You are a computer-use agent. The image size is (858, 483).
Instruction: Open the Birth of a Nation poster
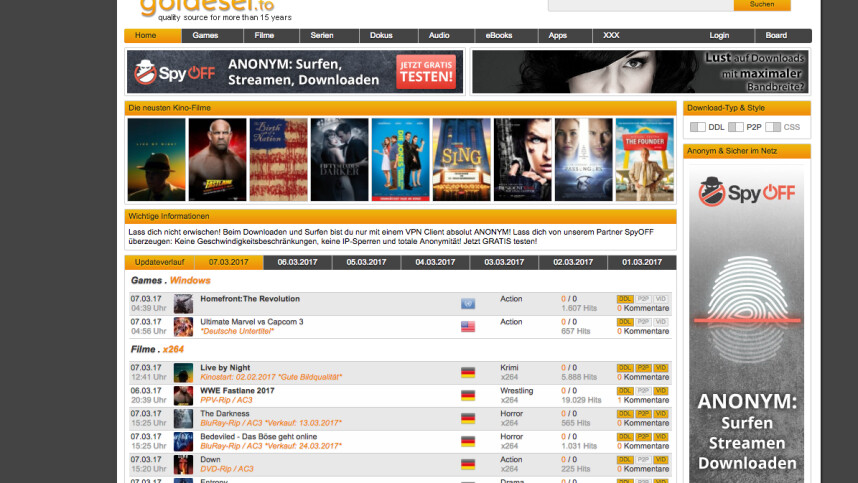click(x=279, y=160)
